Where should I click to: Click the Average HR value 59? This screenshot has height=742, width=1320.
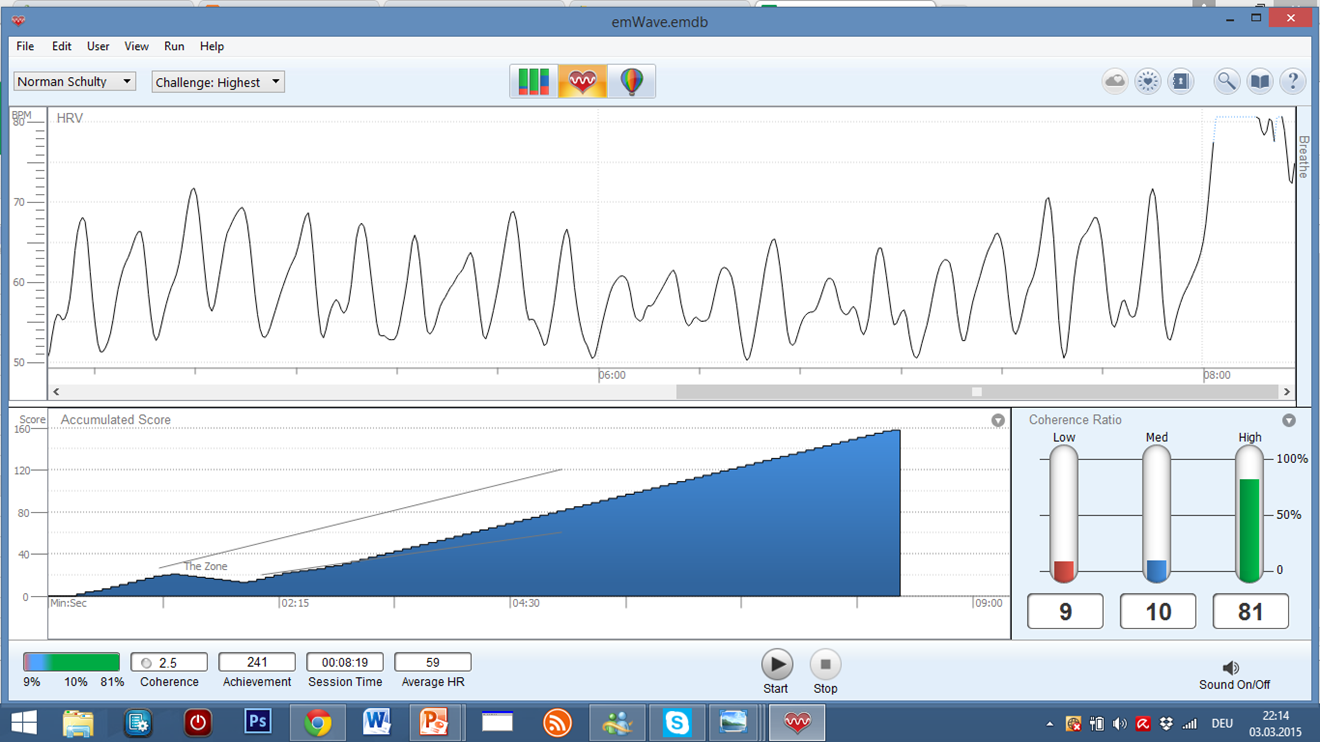click(x=433, y=662)
